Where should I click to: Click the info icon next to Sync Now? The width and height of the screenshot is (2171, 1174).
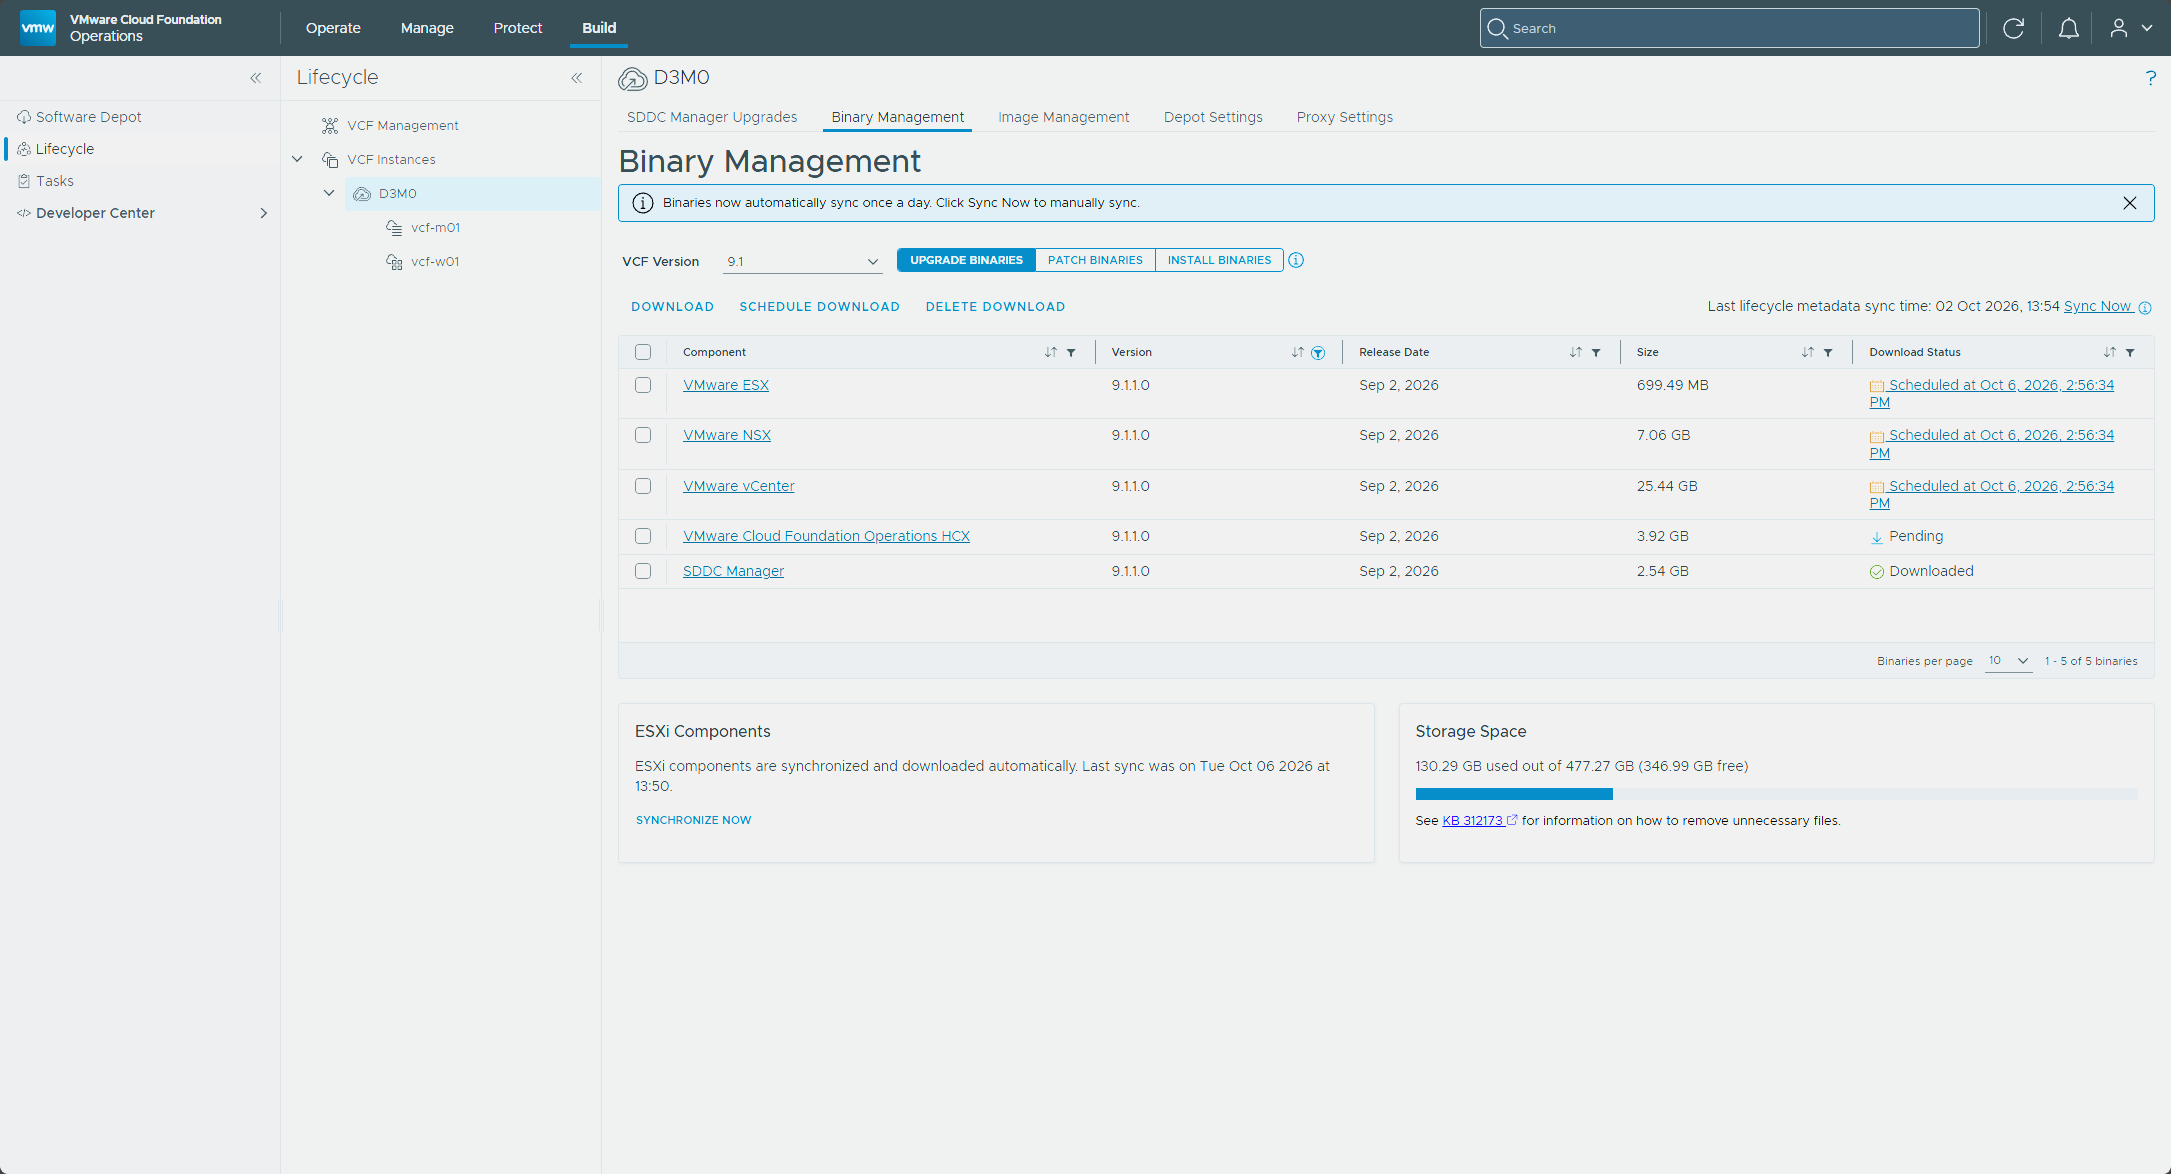(x=2145, y=307)
